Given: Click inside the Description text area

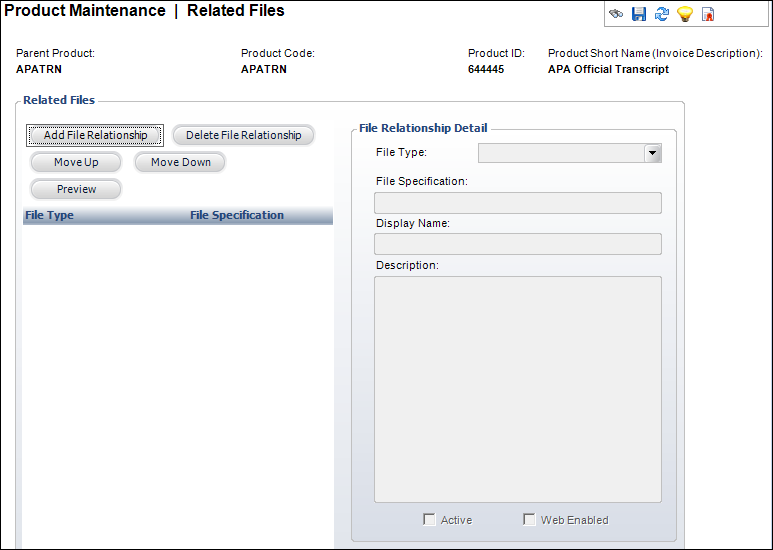Looking at the screenshot, I should click(x=518, y=389).
